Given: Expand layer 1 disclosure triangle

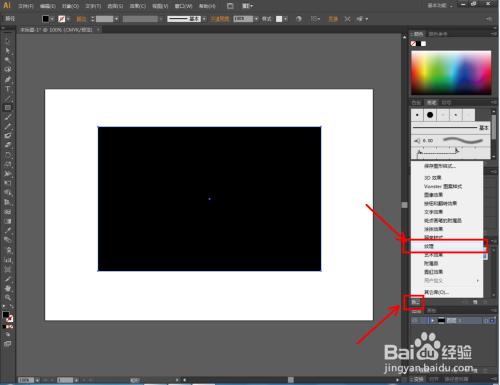Looking at the screenshot, I should (x=432, y=320).
